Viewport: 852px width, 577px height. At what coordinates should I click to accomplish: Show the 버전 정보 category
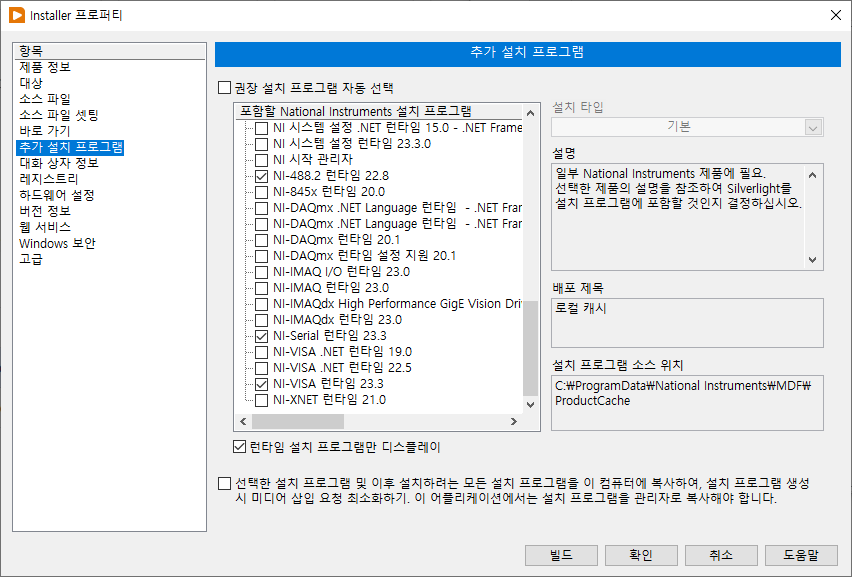45,211
